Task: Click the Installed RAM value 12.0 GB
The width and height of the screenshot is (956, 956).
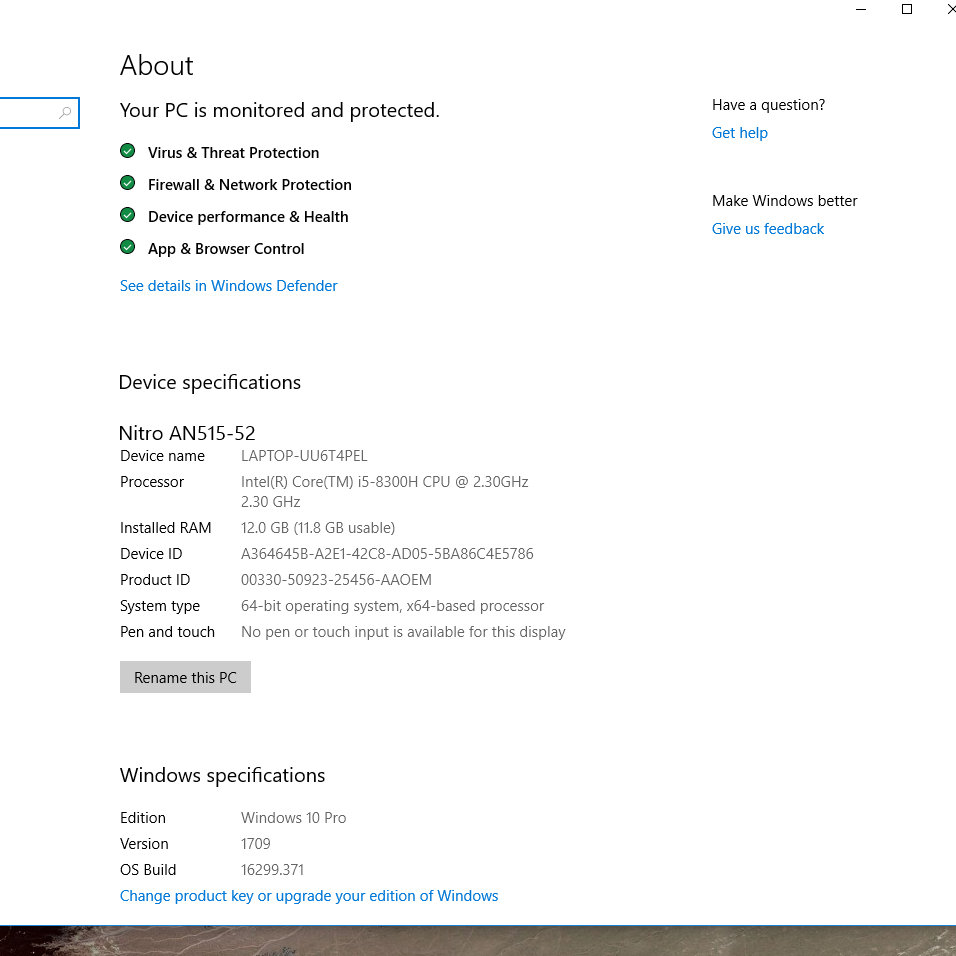Action: tap(318, 528)
